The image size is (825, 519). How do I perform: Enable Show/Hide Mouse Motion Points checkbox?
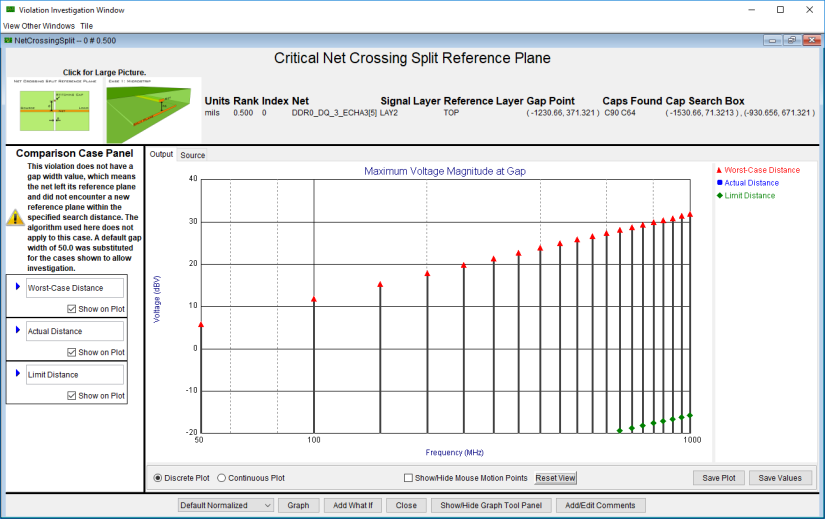coord(408,478)
